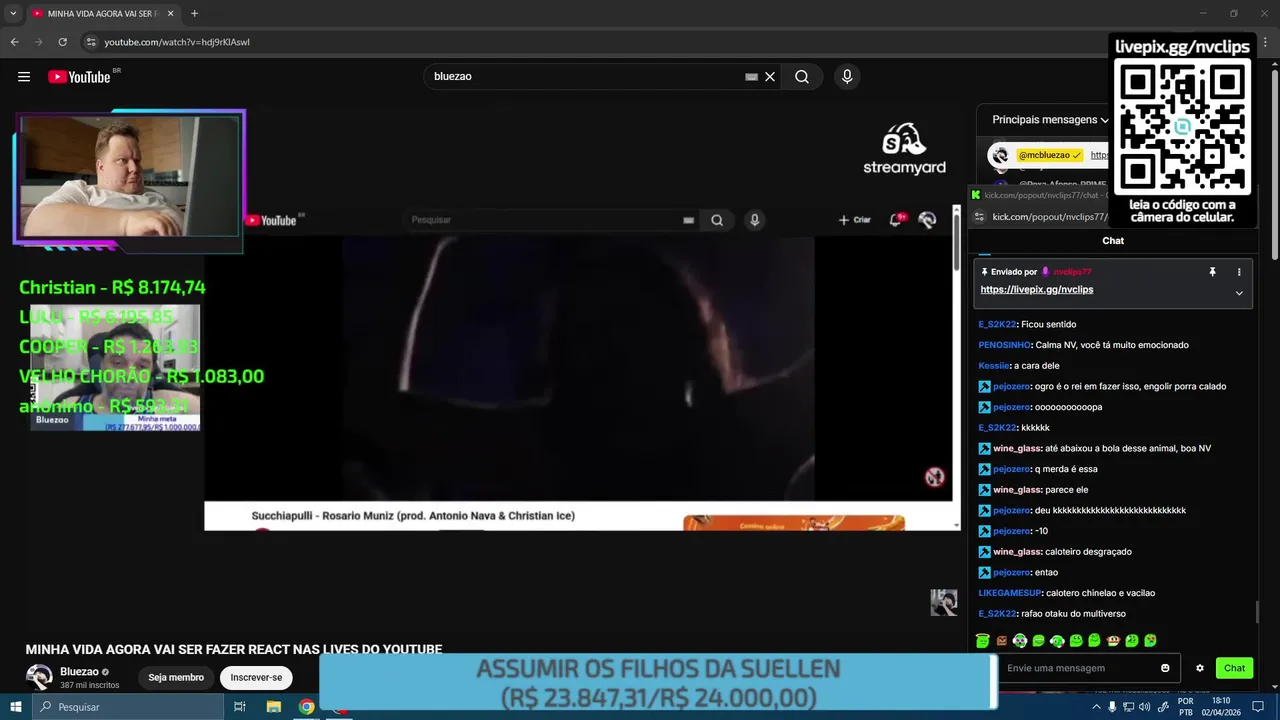Click the circular watermark icon on the video

[x=935, y=477]
